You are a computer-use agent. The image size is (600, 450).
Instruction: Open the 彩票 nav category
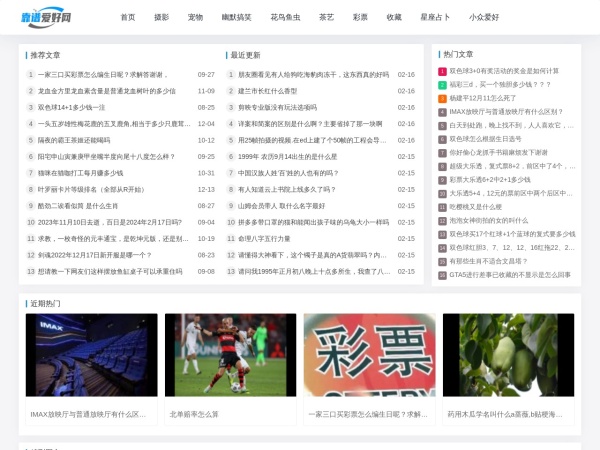(360, 17)
